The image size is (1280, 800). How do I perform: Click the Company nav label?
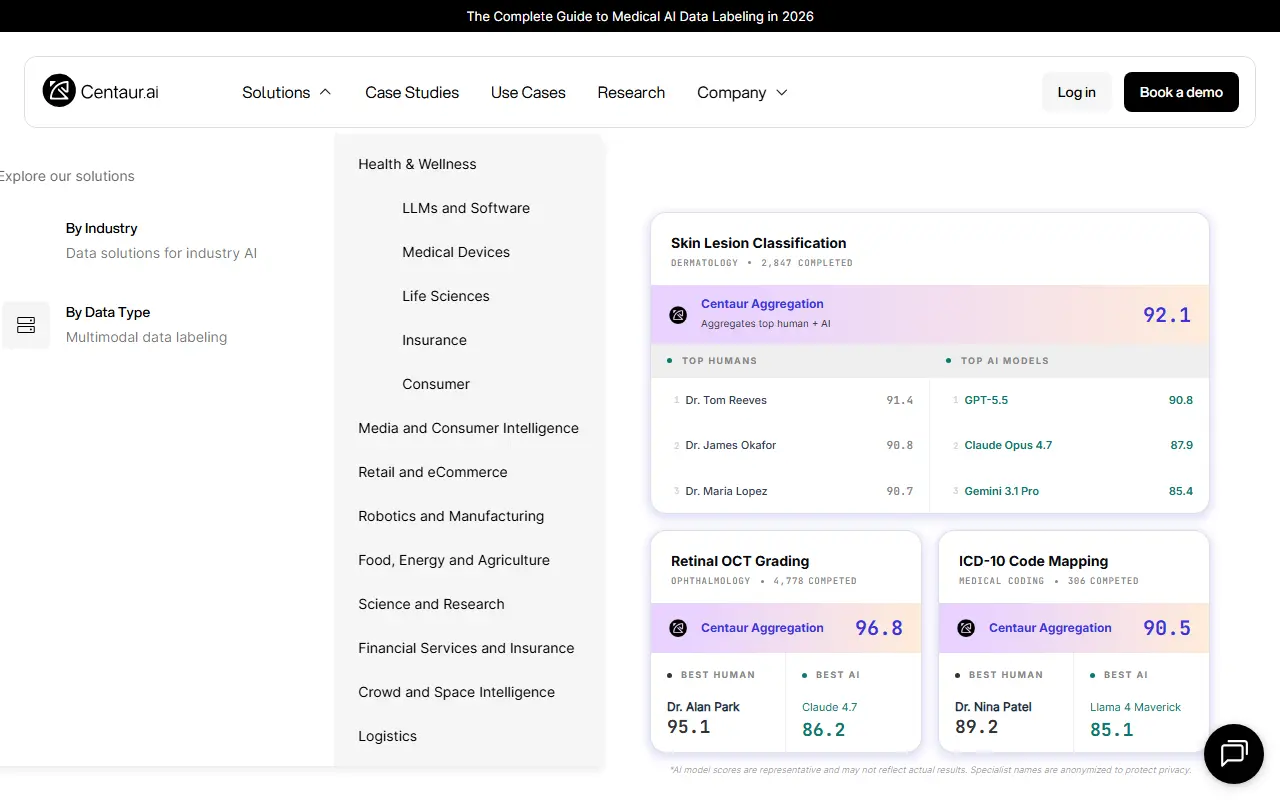pos(731,92)
